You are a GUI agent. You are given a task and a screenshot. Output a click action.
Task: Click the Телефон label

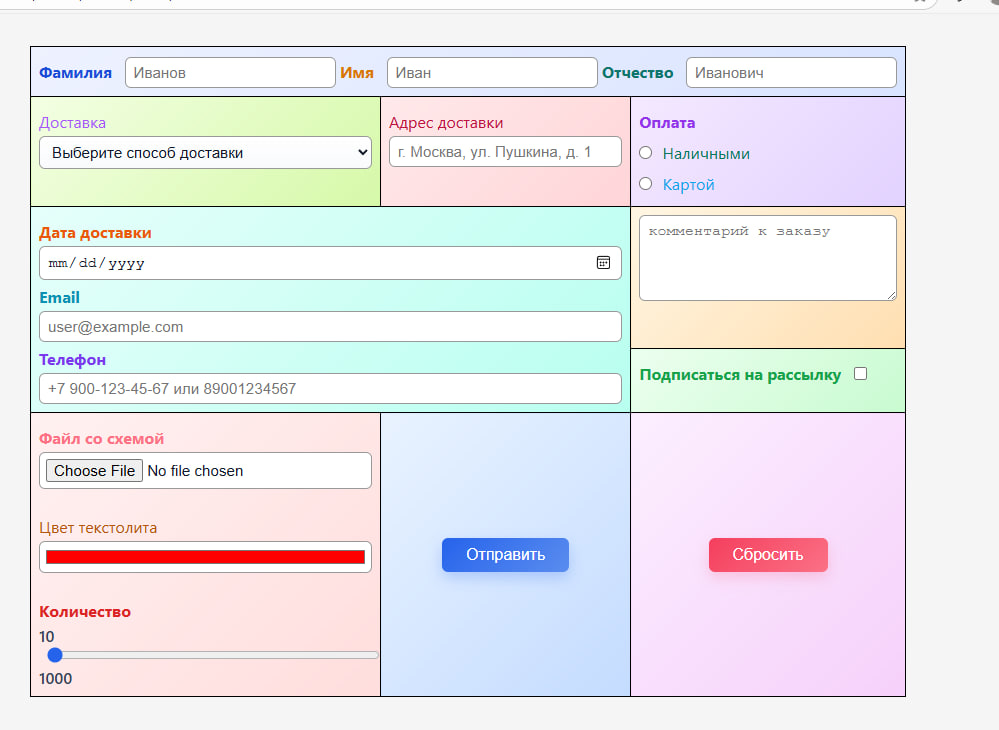(73, 360)
